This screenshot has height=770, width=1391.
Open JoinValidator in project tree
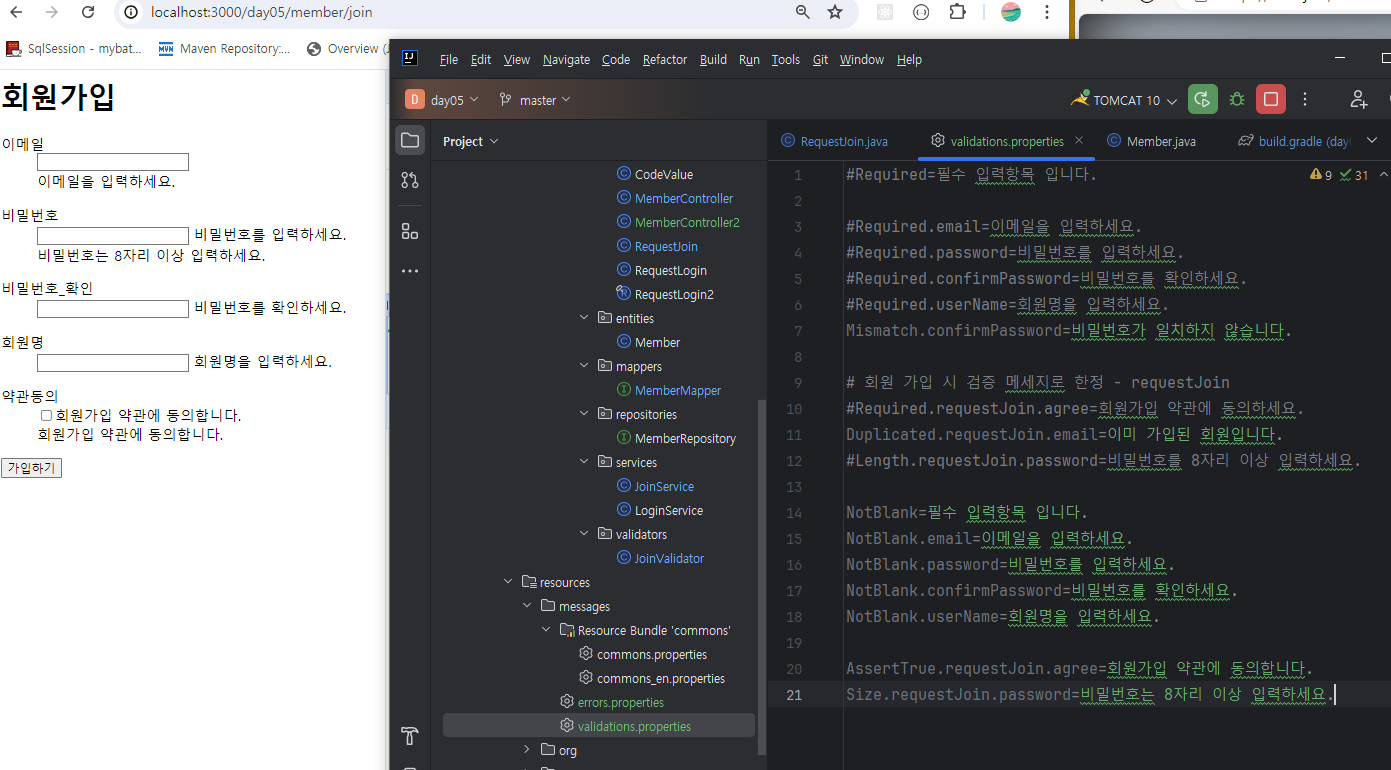pyautogui.click(x=669, y=558)
